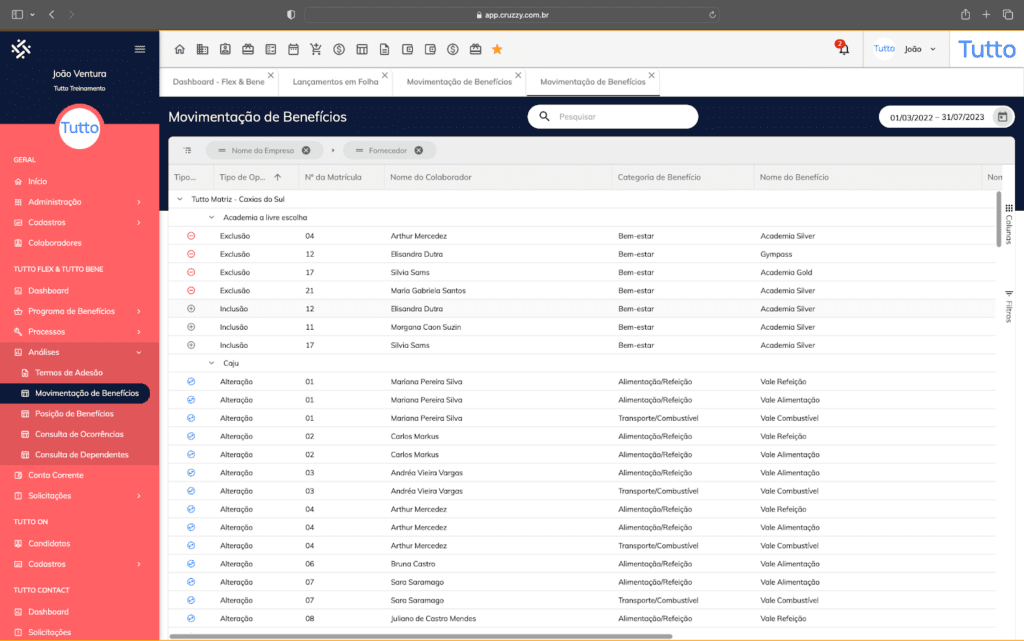Open the shopping cart toolbar icon
The height and width of the screenshot is (641, 1024).
pos(316,49)
